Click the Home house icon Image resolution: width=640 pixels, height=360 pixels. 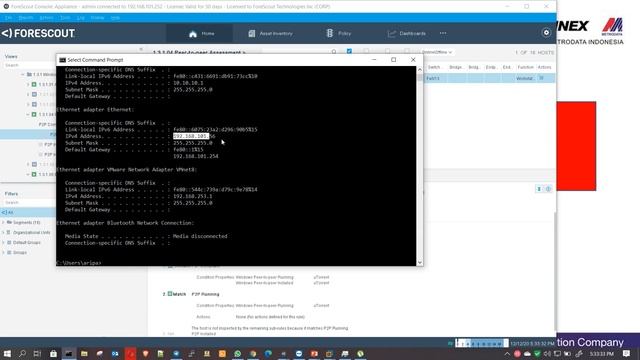pyautogui.click(x=193, y=34)
